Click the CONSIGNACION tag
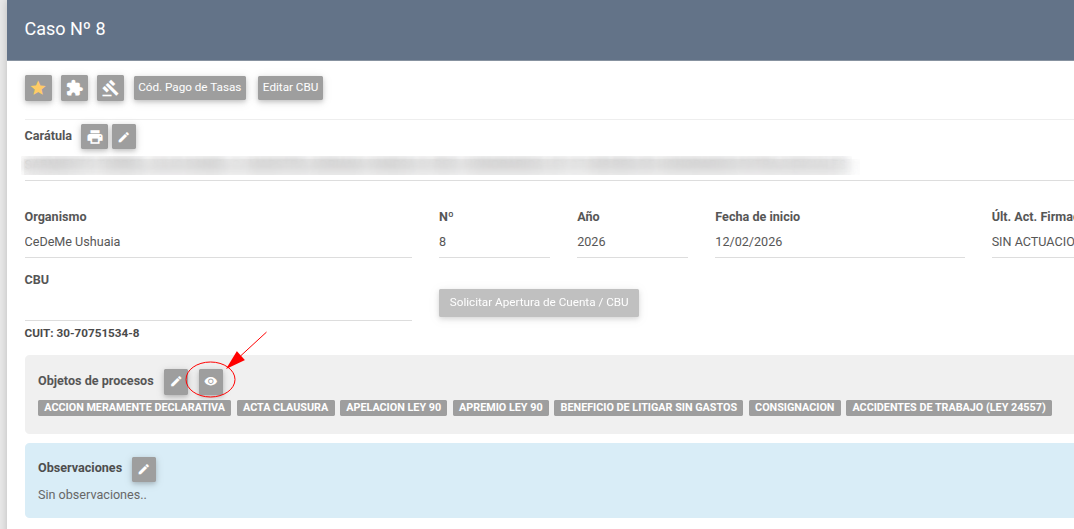Image resolution: width=1074 pixels, height=529 pixels. 795,408
